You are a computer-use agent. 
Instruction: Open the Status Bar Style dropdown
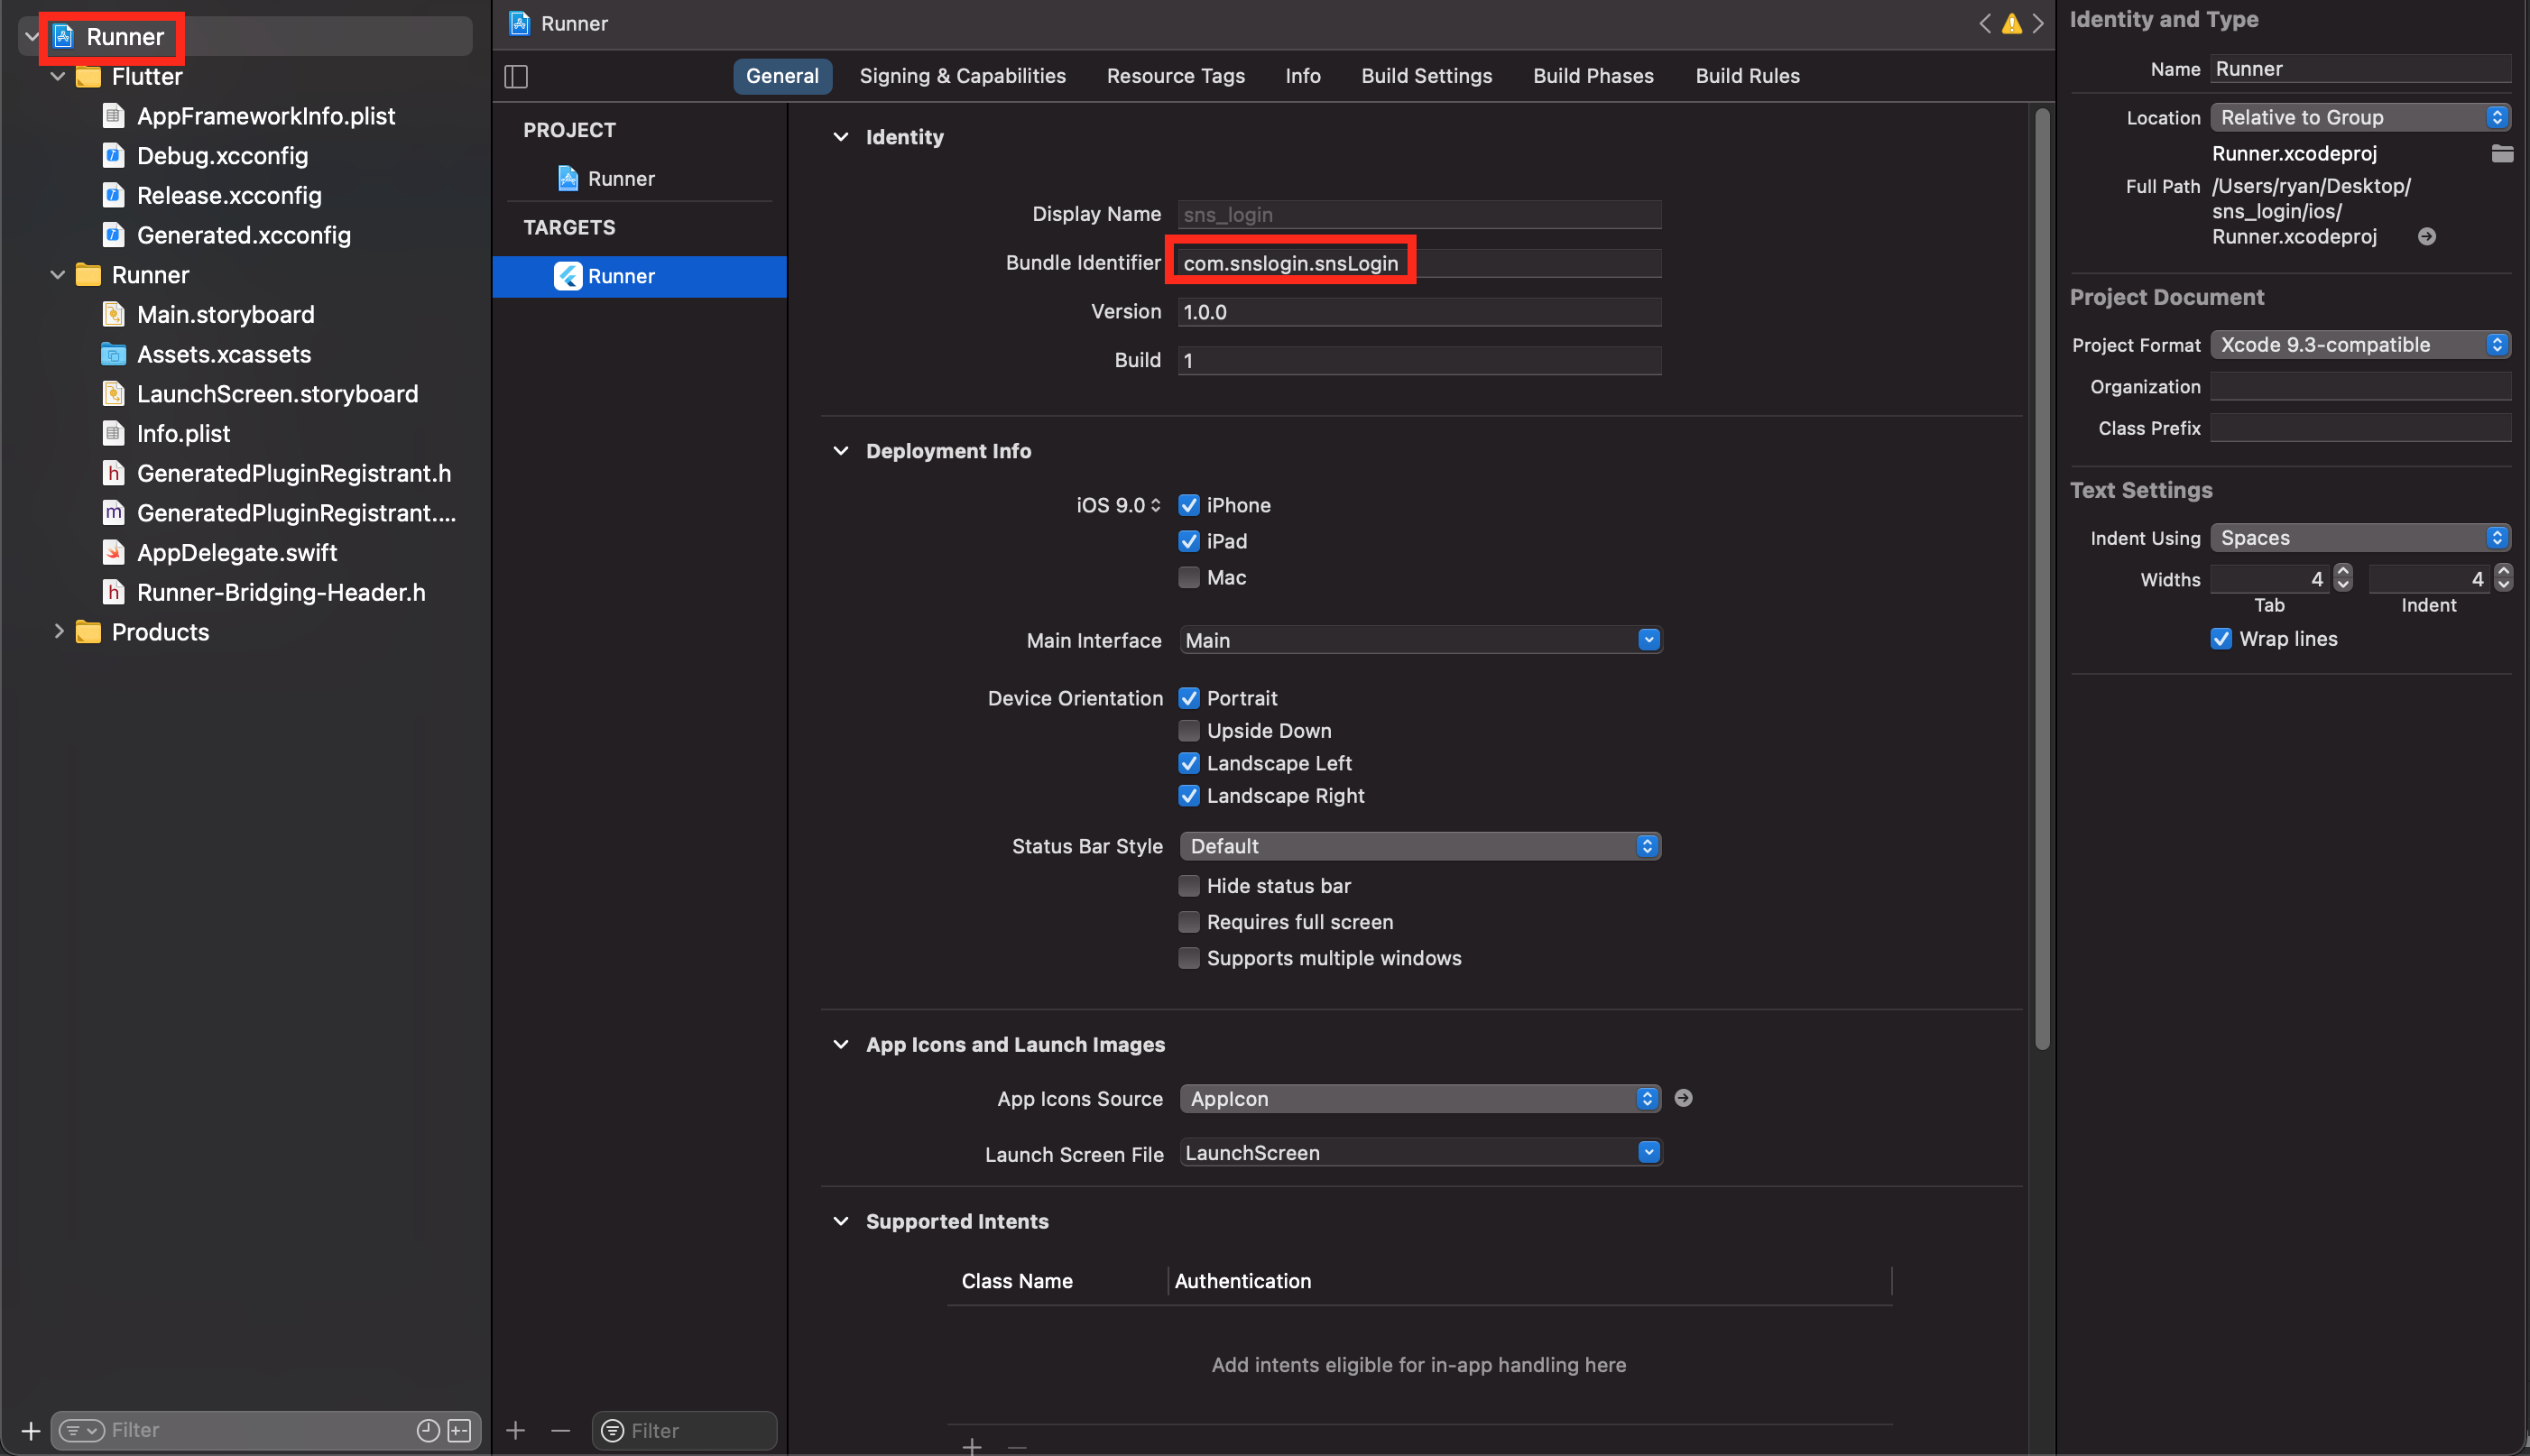tap(1419, 846)
